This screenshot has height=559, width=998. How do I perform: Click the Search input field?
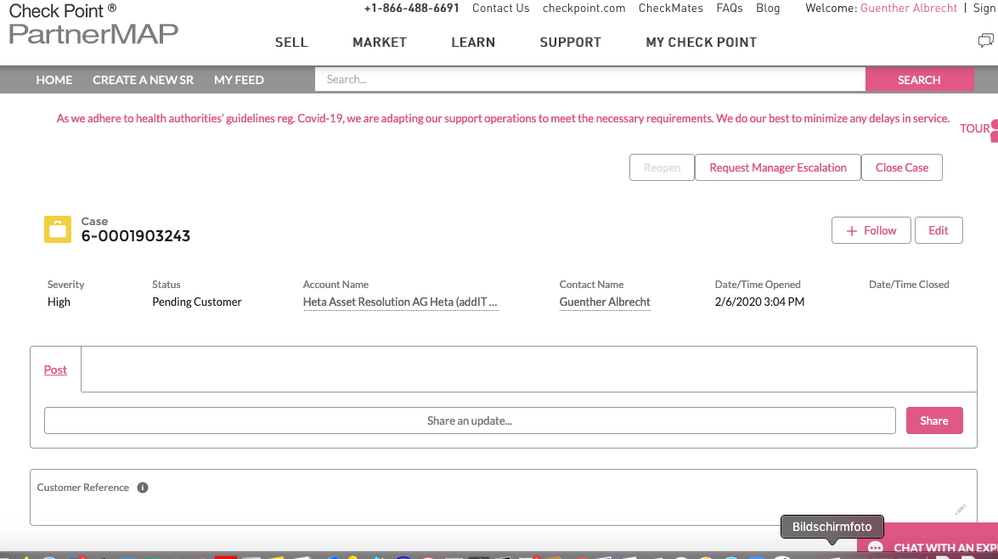pyautogui.click(x=590, y=80)
